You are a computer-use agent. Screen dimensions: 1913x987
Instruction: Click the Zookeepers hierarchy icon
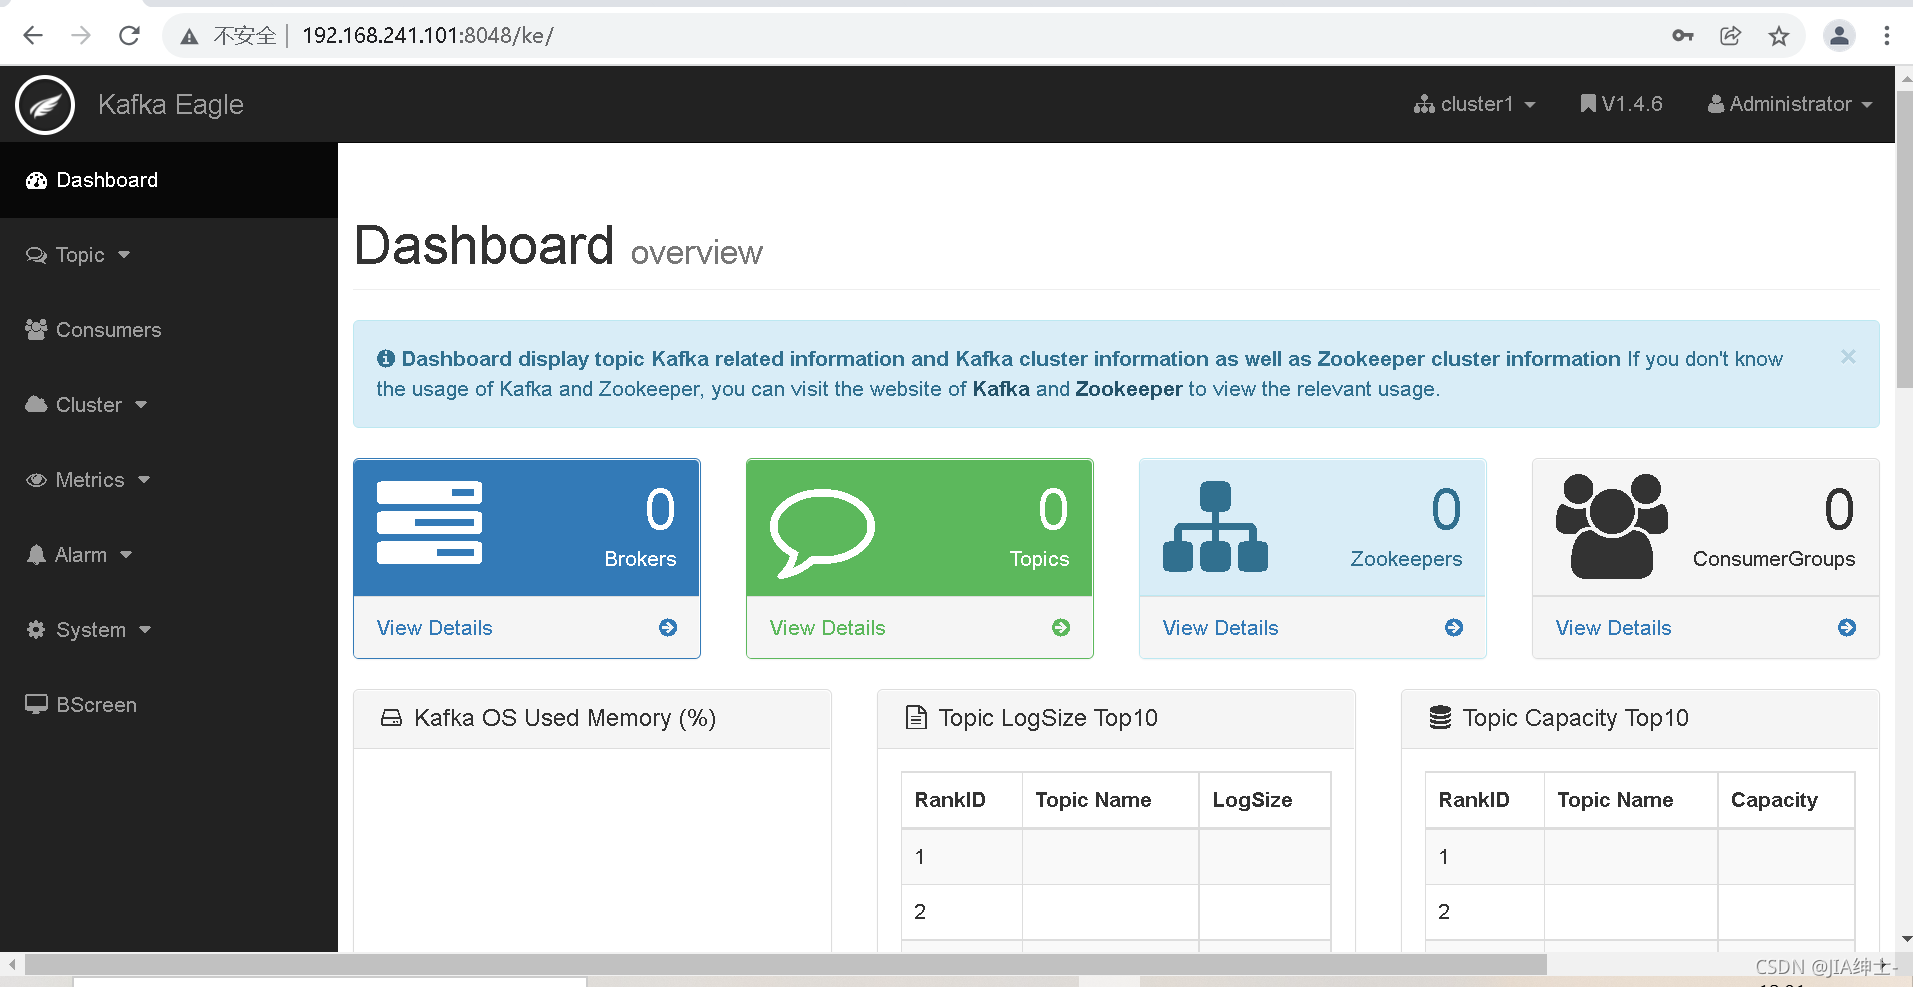tap(1215, 526)
